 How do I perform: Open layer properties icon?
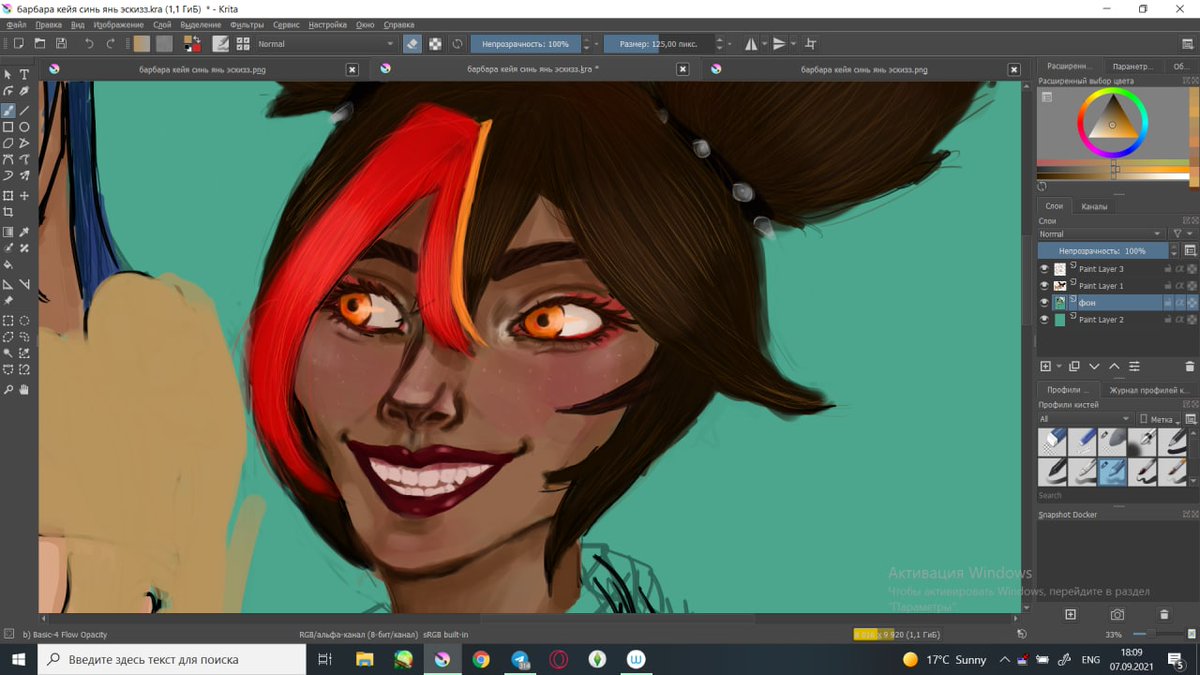(1135, 367)
